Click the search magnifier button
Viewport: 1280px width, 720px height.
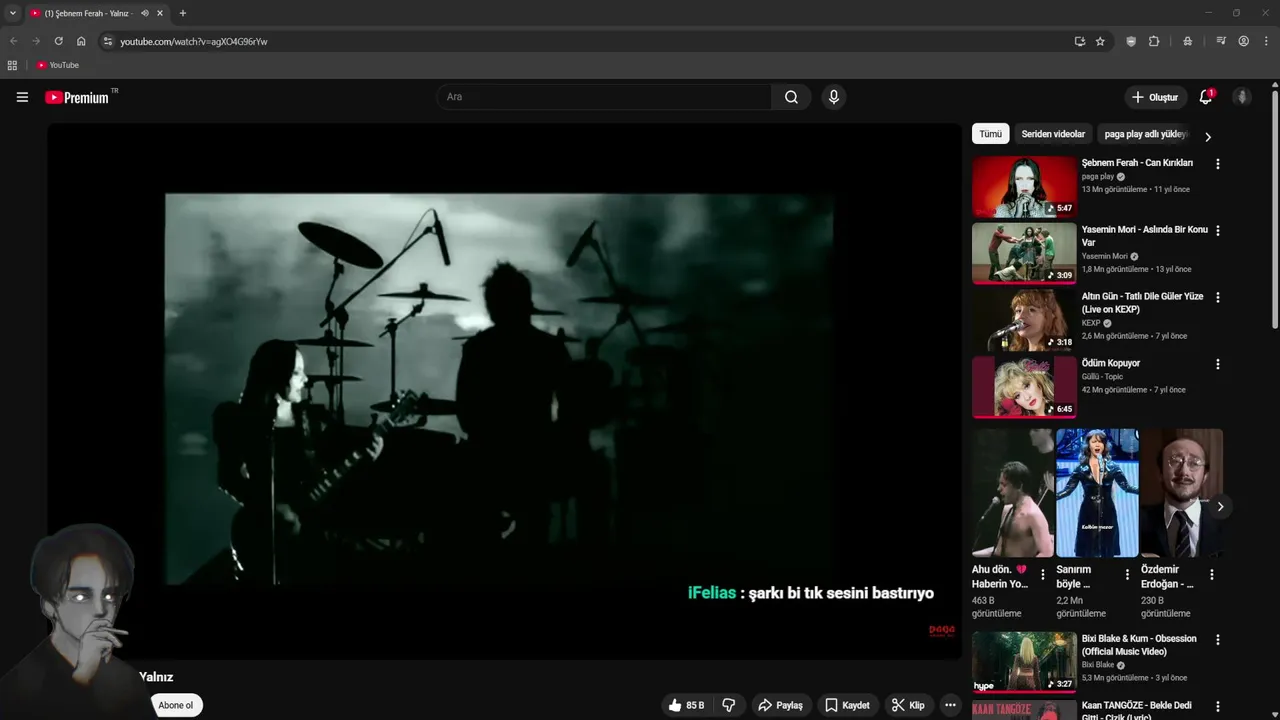click(791, 97)
